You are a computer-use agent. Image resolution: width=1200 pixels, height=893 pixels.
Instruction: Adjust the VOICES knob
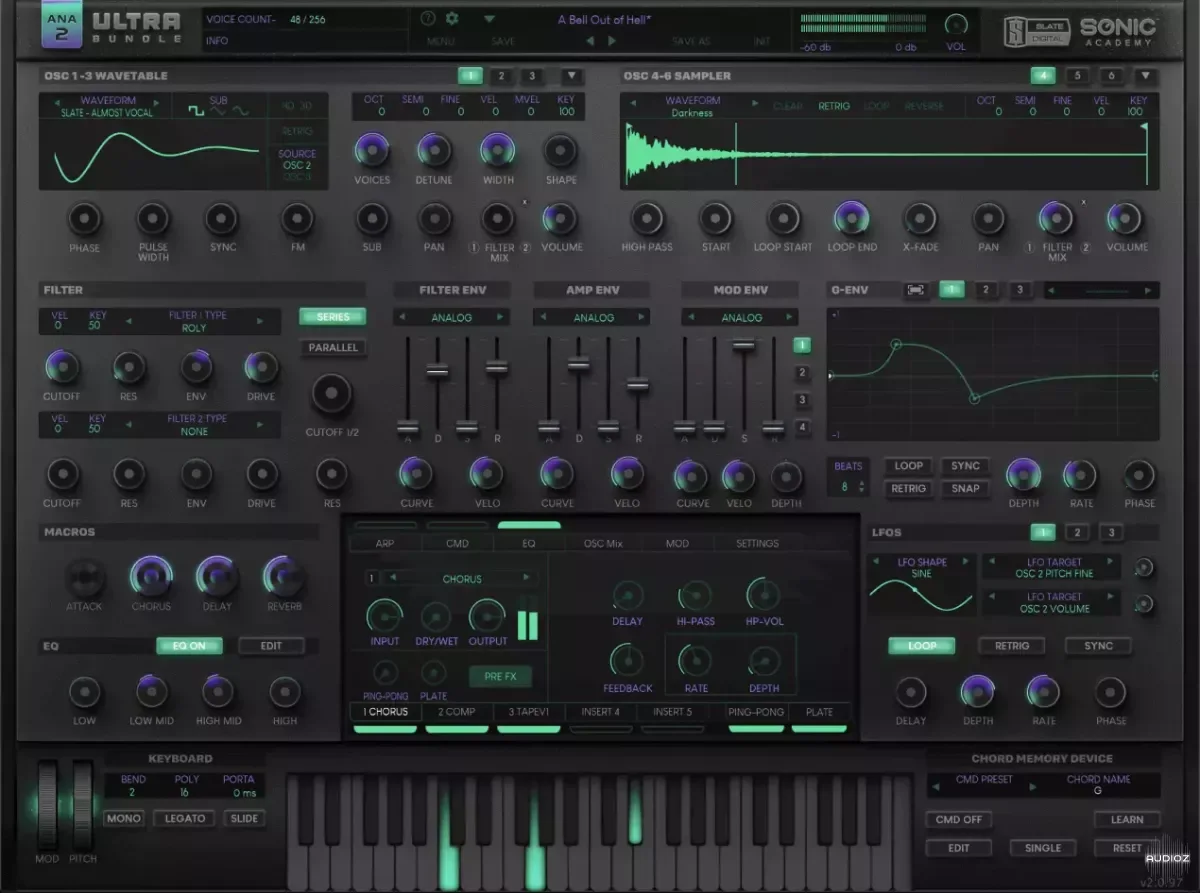[x=372, y=151]
